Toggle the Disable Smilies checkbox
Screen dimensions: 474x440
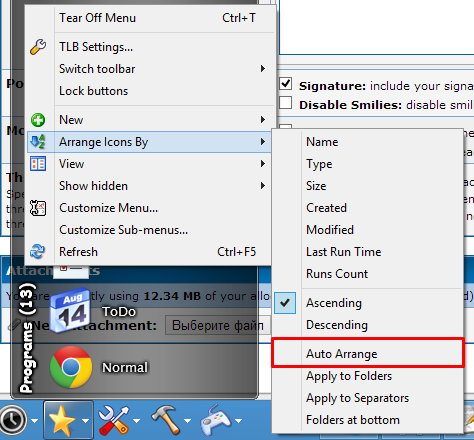pyautogui.click(x=286, y=103)
